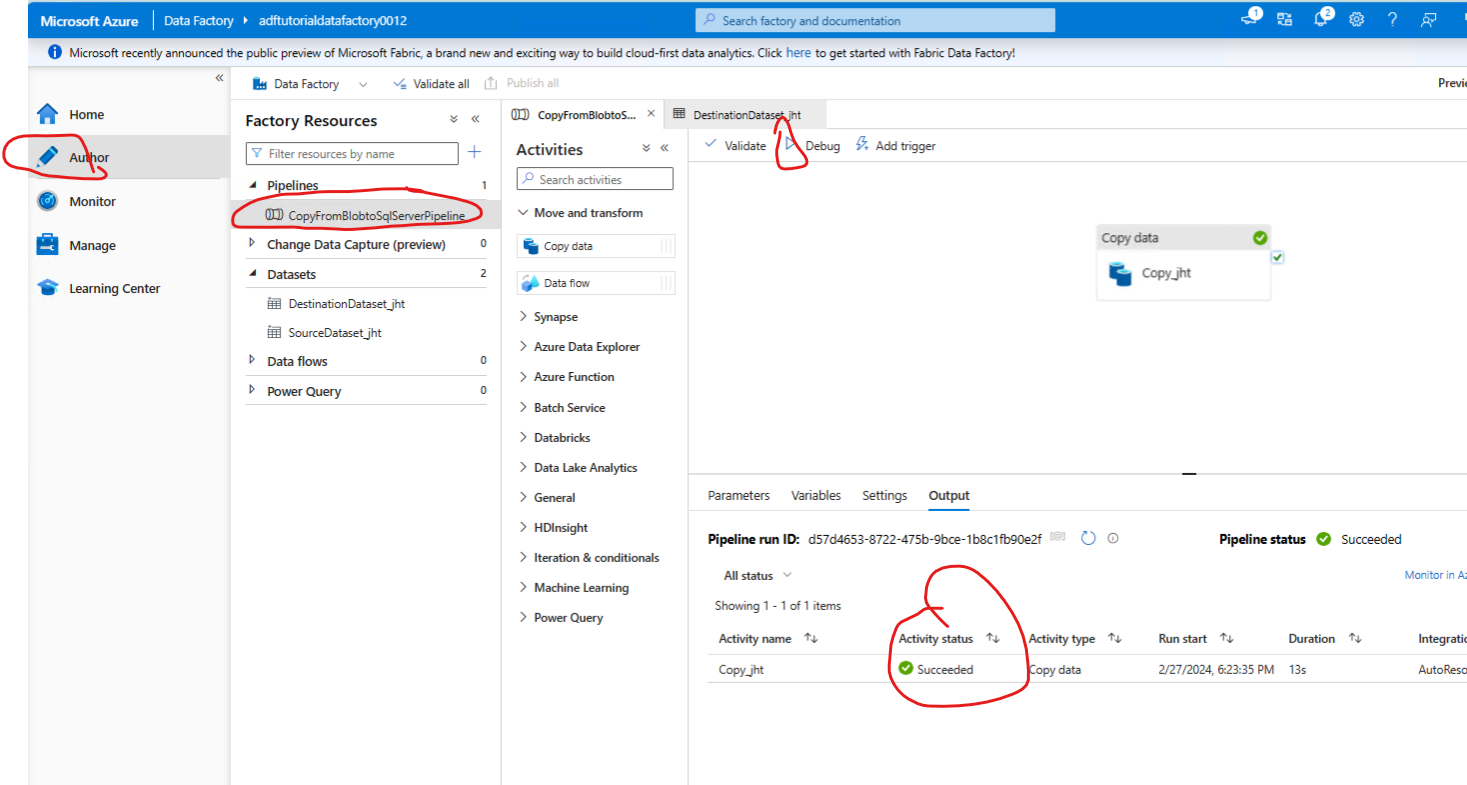Click the announcements megaphone icon in header
This screenshot has height=785, width=1467.
click(x=1250, y=19)
